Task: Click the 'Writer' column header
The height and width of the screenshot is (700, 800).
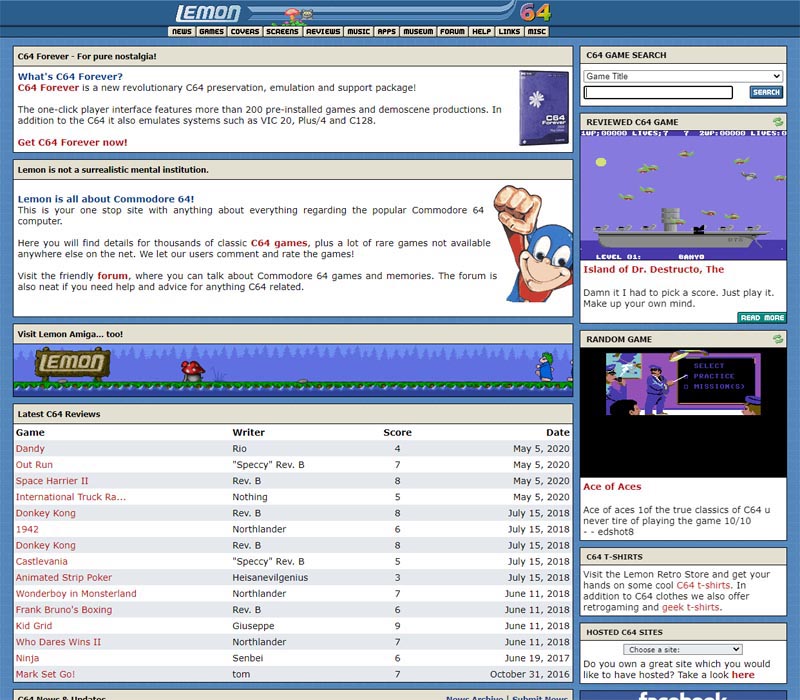Action: (248, 432)
